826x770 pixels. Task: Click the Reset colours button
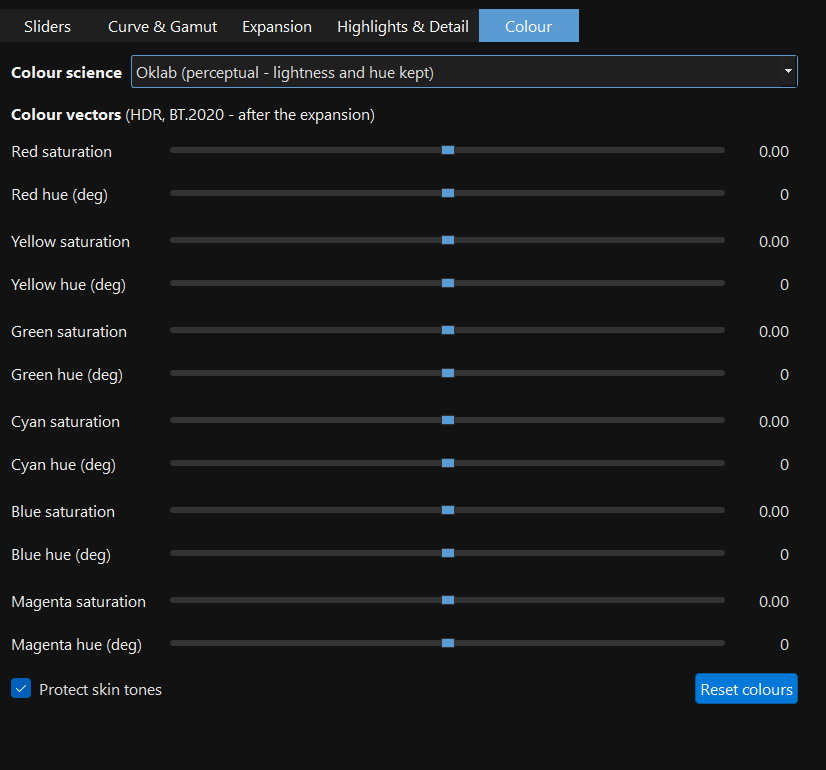746,688
